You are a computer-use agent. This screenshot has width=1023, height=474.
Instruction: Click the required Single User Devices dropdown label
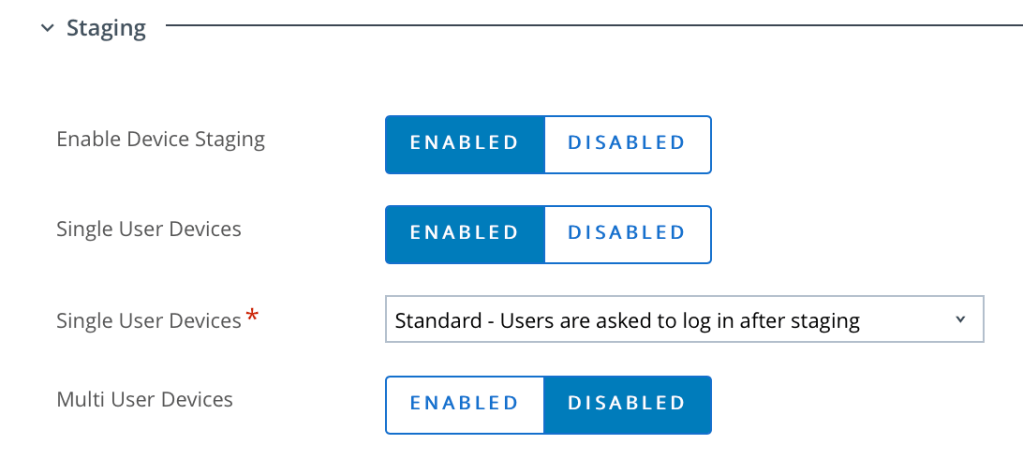point(149,321)
